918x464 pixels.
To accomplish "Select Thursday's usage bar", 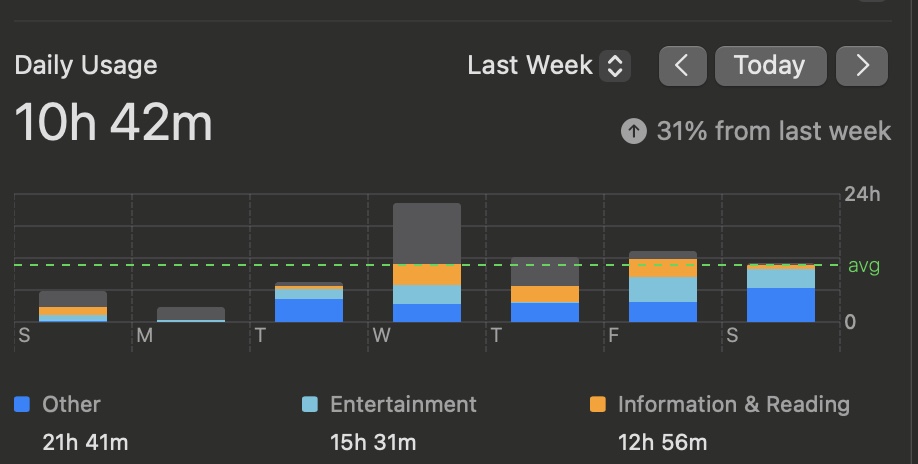I will pyautogui.click(x=545, y=290).
